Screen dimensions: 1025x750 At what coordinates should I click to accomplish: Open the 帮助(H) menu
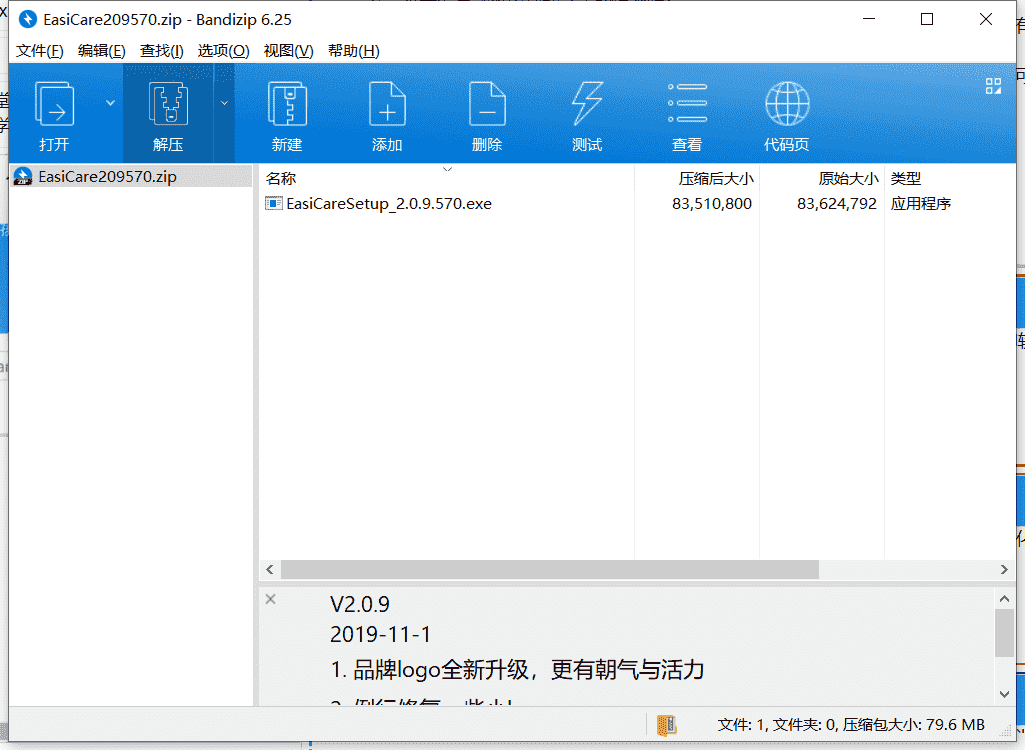(x=354, y=51)
